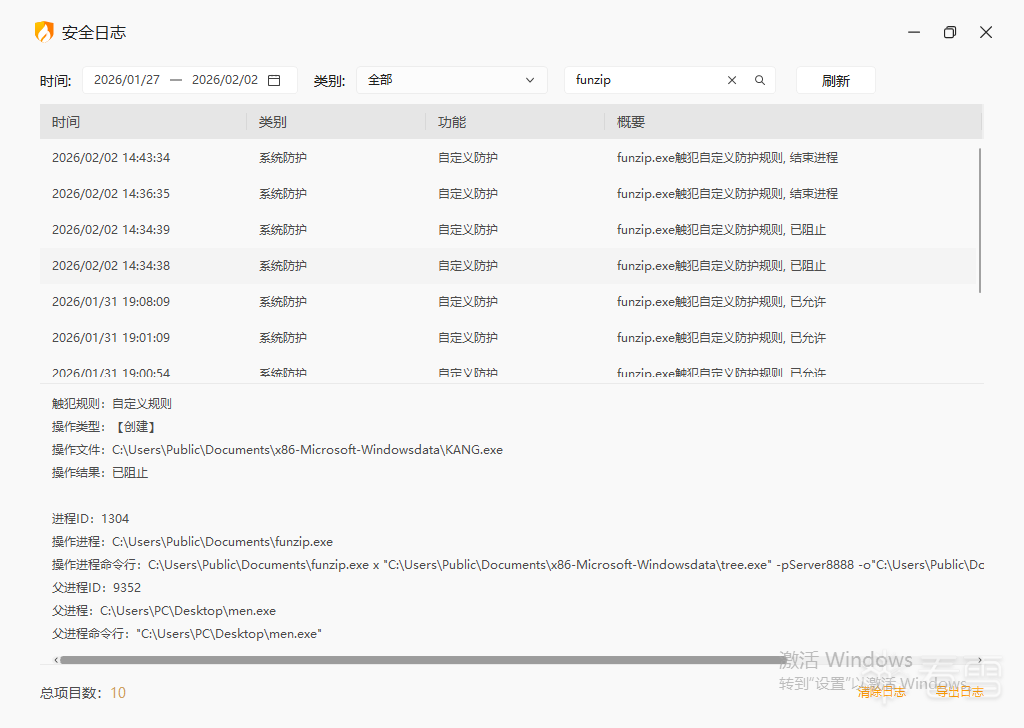Select log row 2026/02/02 14:43:34
The image size is (1024, 728).
[x=508, y=158]
